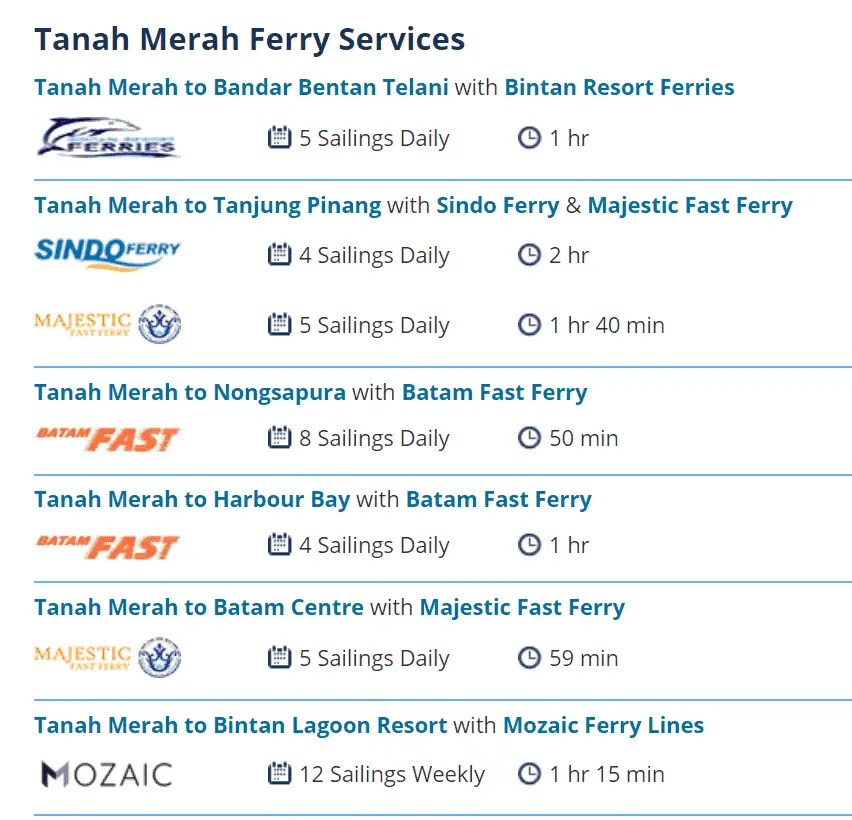
Task: Open the Bintan Resort Ferries operator link
Action: click(619, 87)
